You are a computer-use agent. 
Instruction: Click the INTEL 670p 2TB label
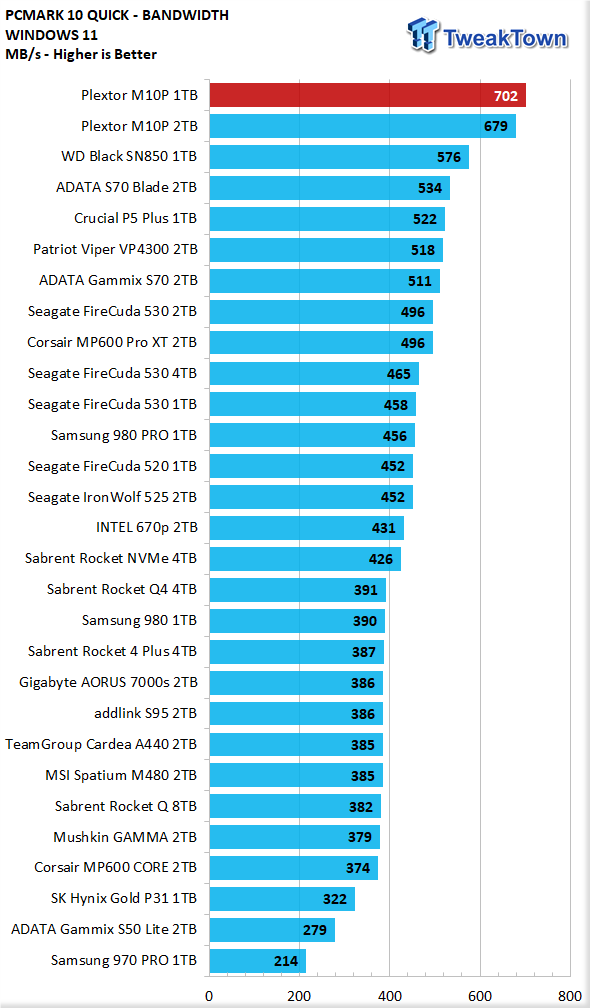(147, 528)
